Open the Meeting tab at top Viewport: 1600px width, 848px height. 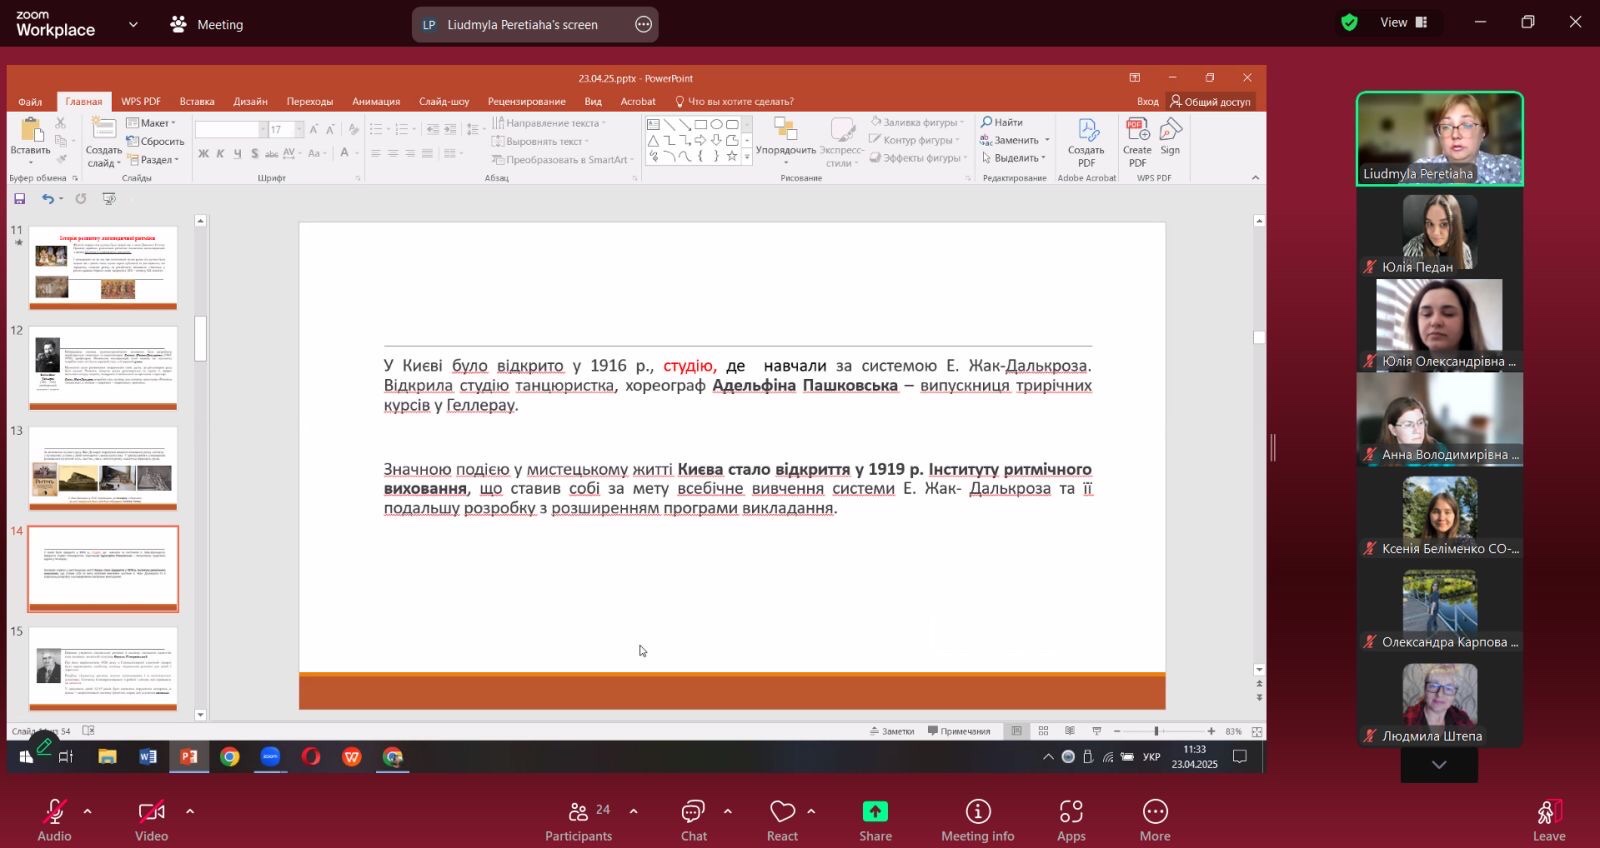click(207, 24)
